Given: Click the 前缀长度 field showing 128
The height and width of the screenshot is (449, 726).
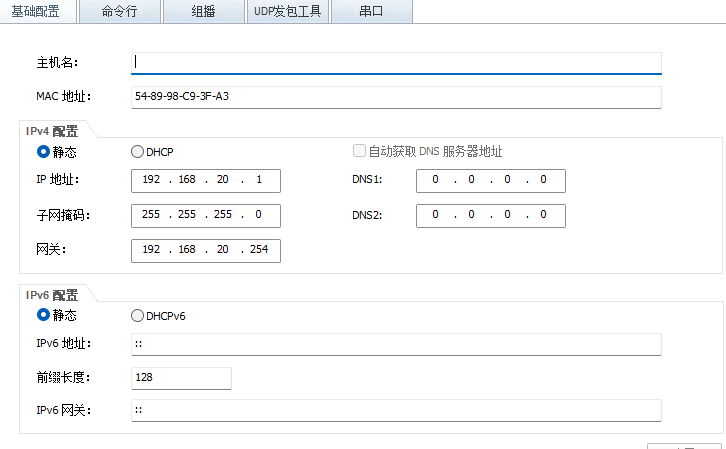Looking at the screenshot, I should point(181,378).
